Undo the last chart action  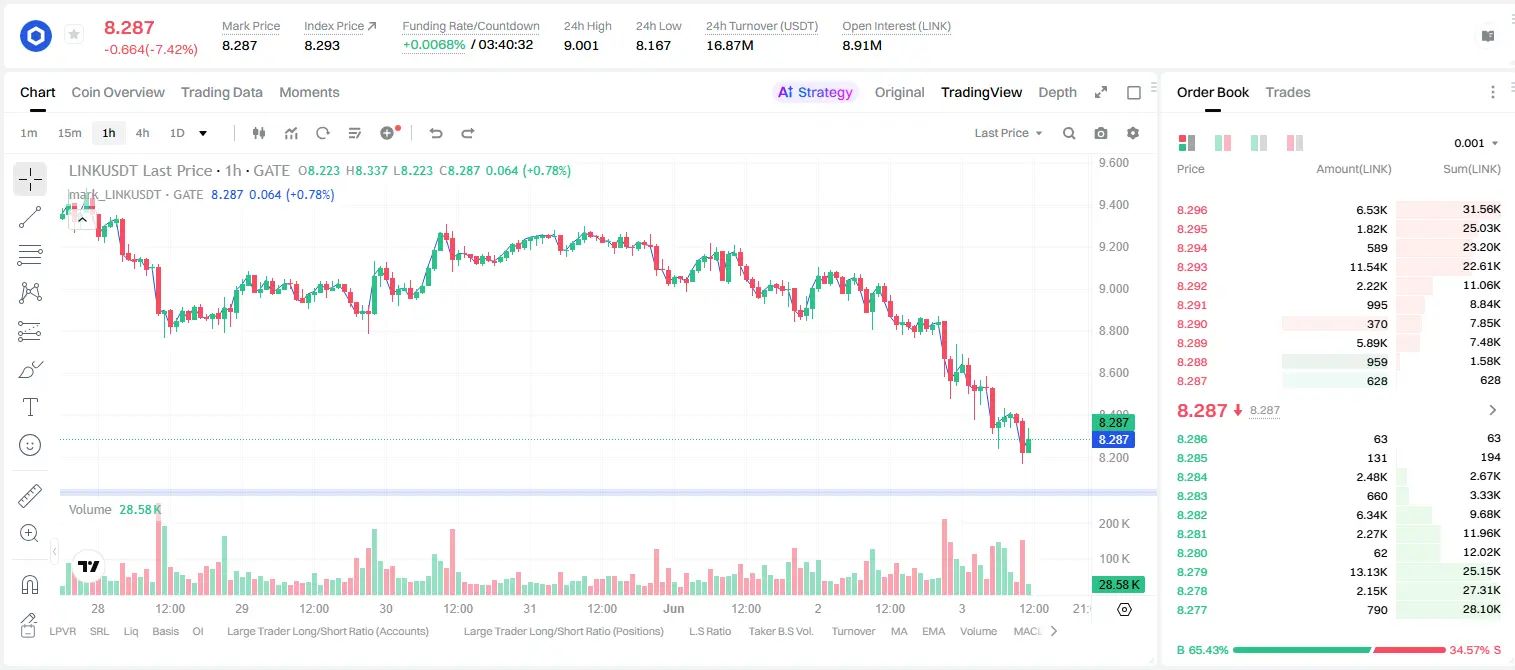(x=435, y=133)
